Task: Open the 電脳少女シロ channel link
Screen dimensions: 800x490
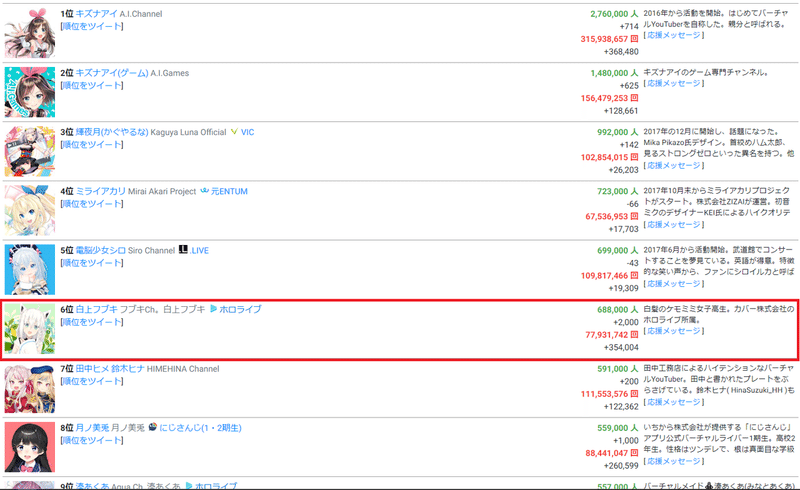Action: [101, 251]
